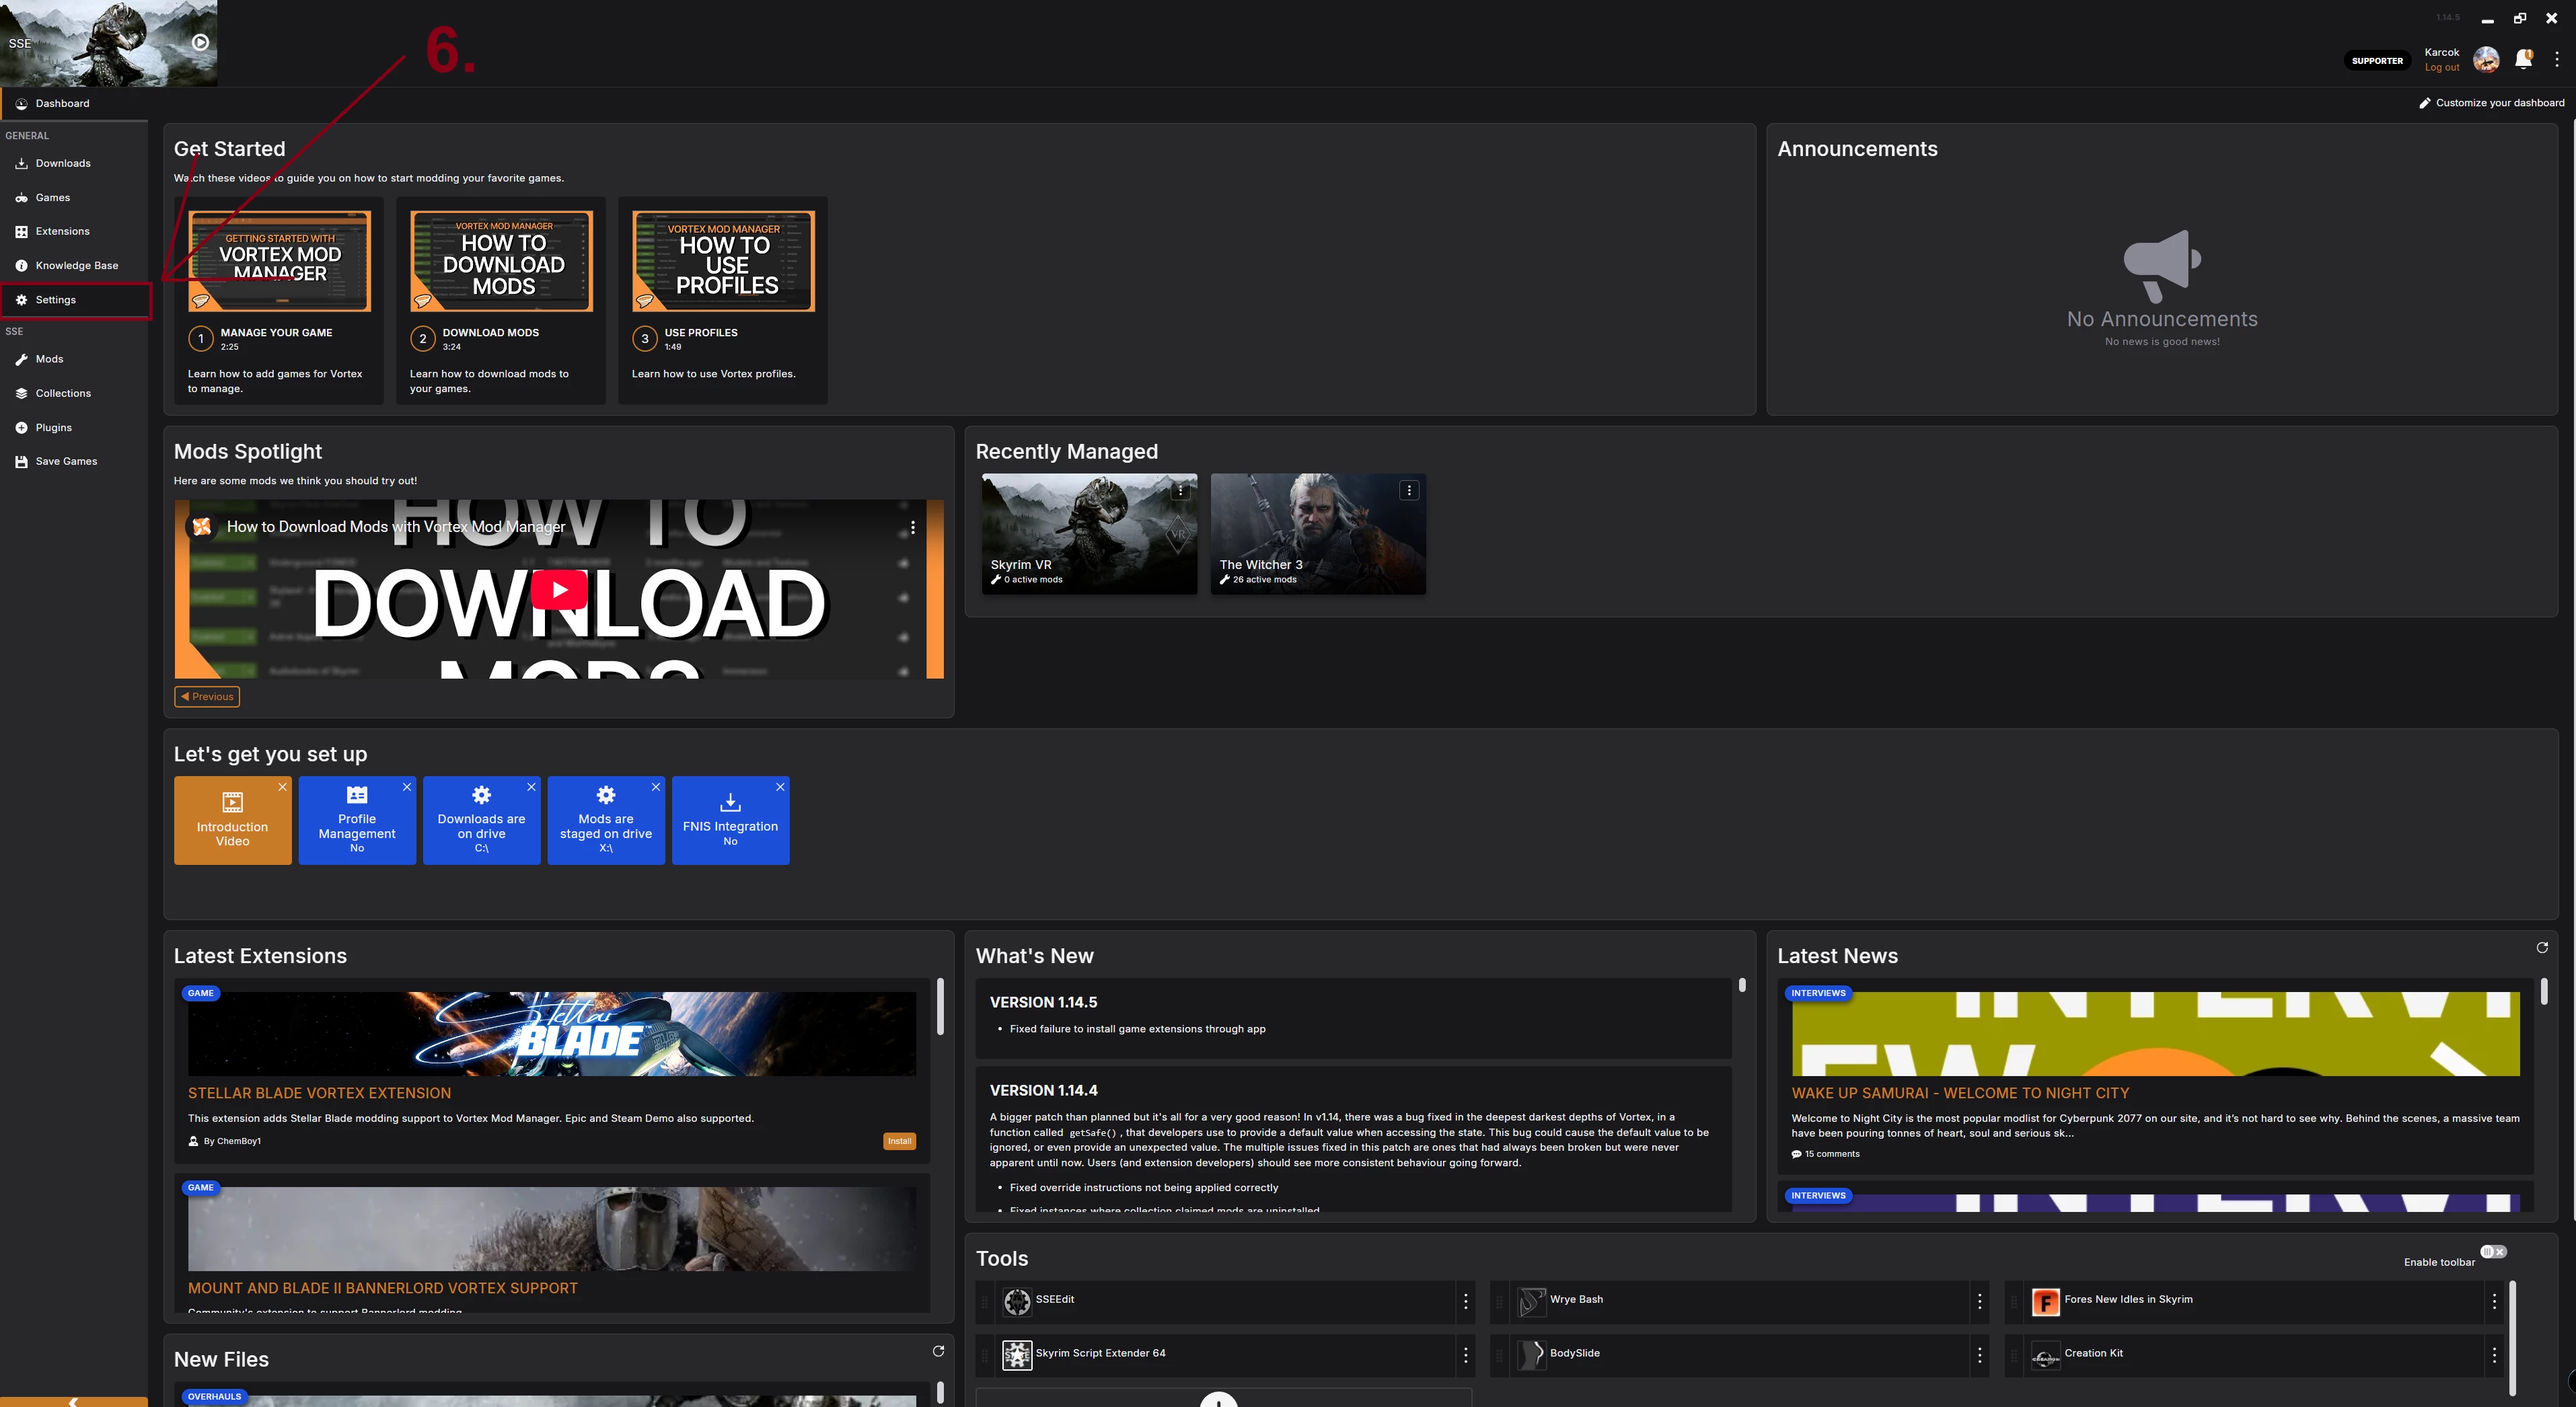The width and height of the screenshot is (2576, 1407).
Task: Launch the Creation Kit tool icon
Action: [x=2046, y=1355]
